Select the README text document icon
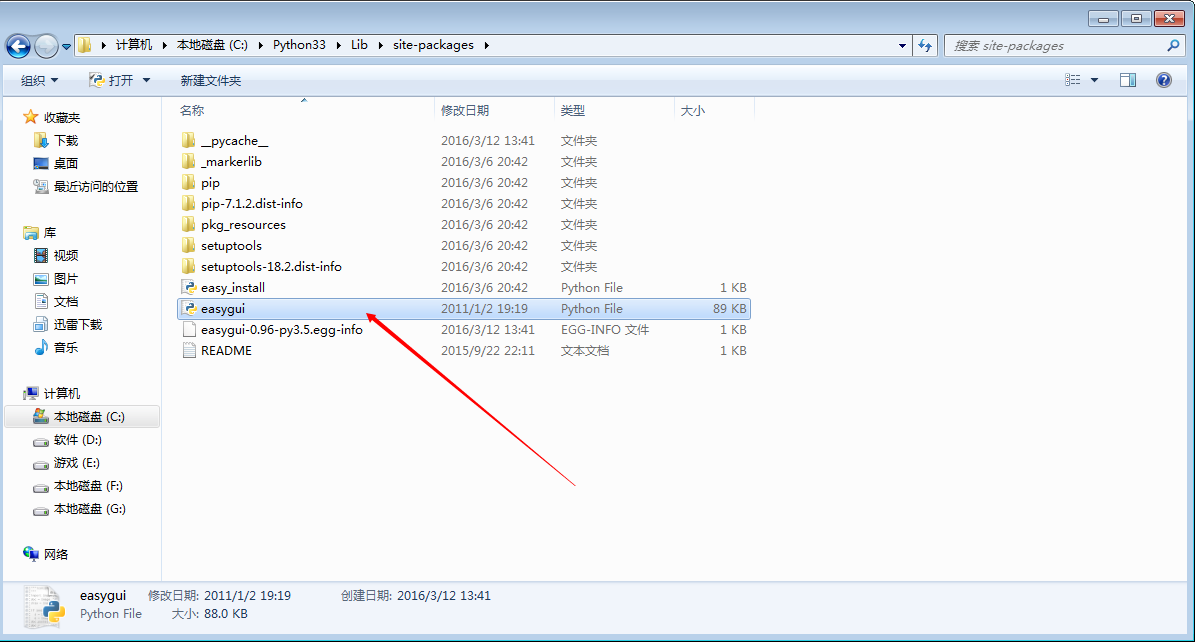The width and height of the screenshot is (1195, 642). (188, 351)
